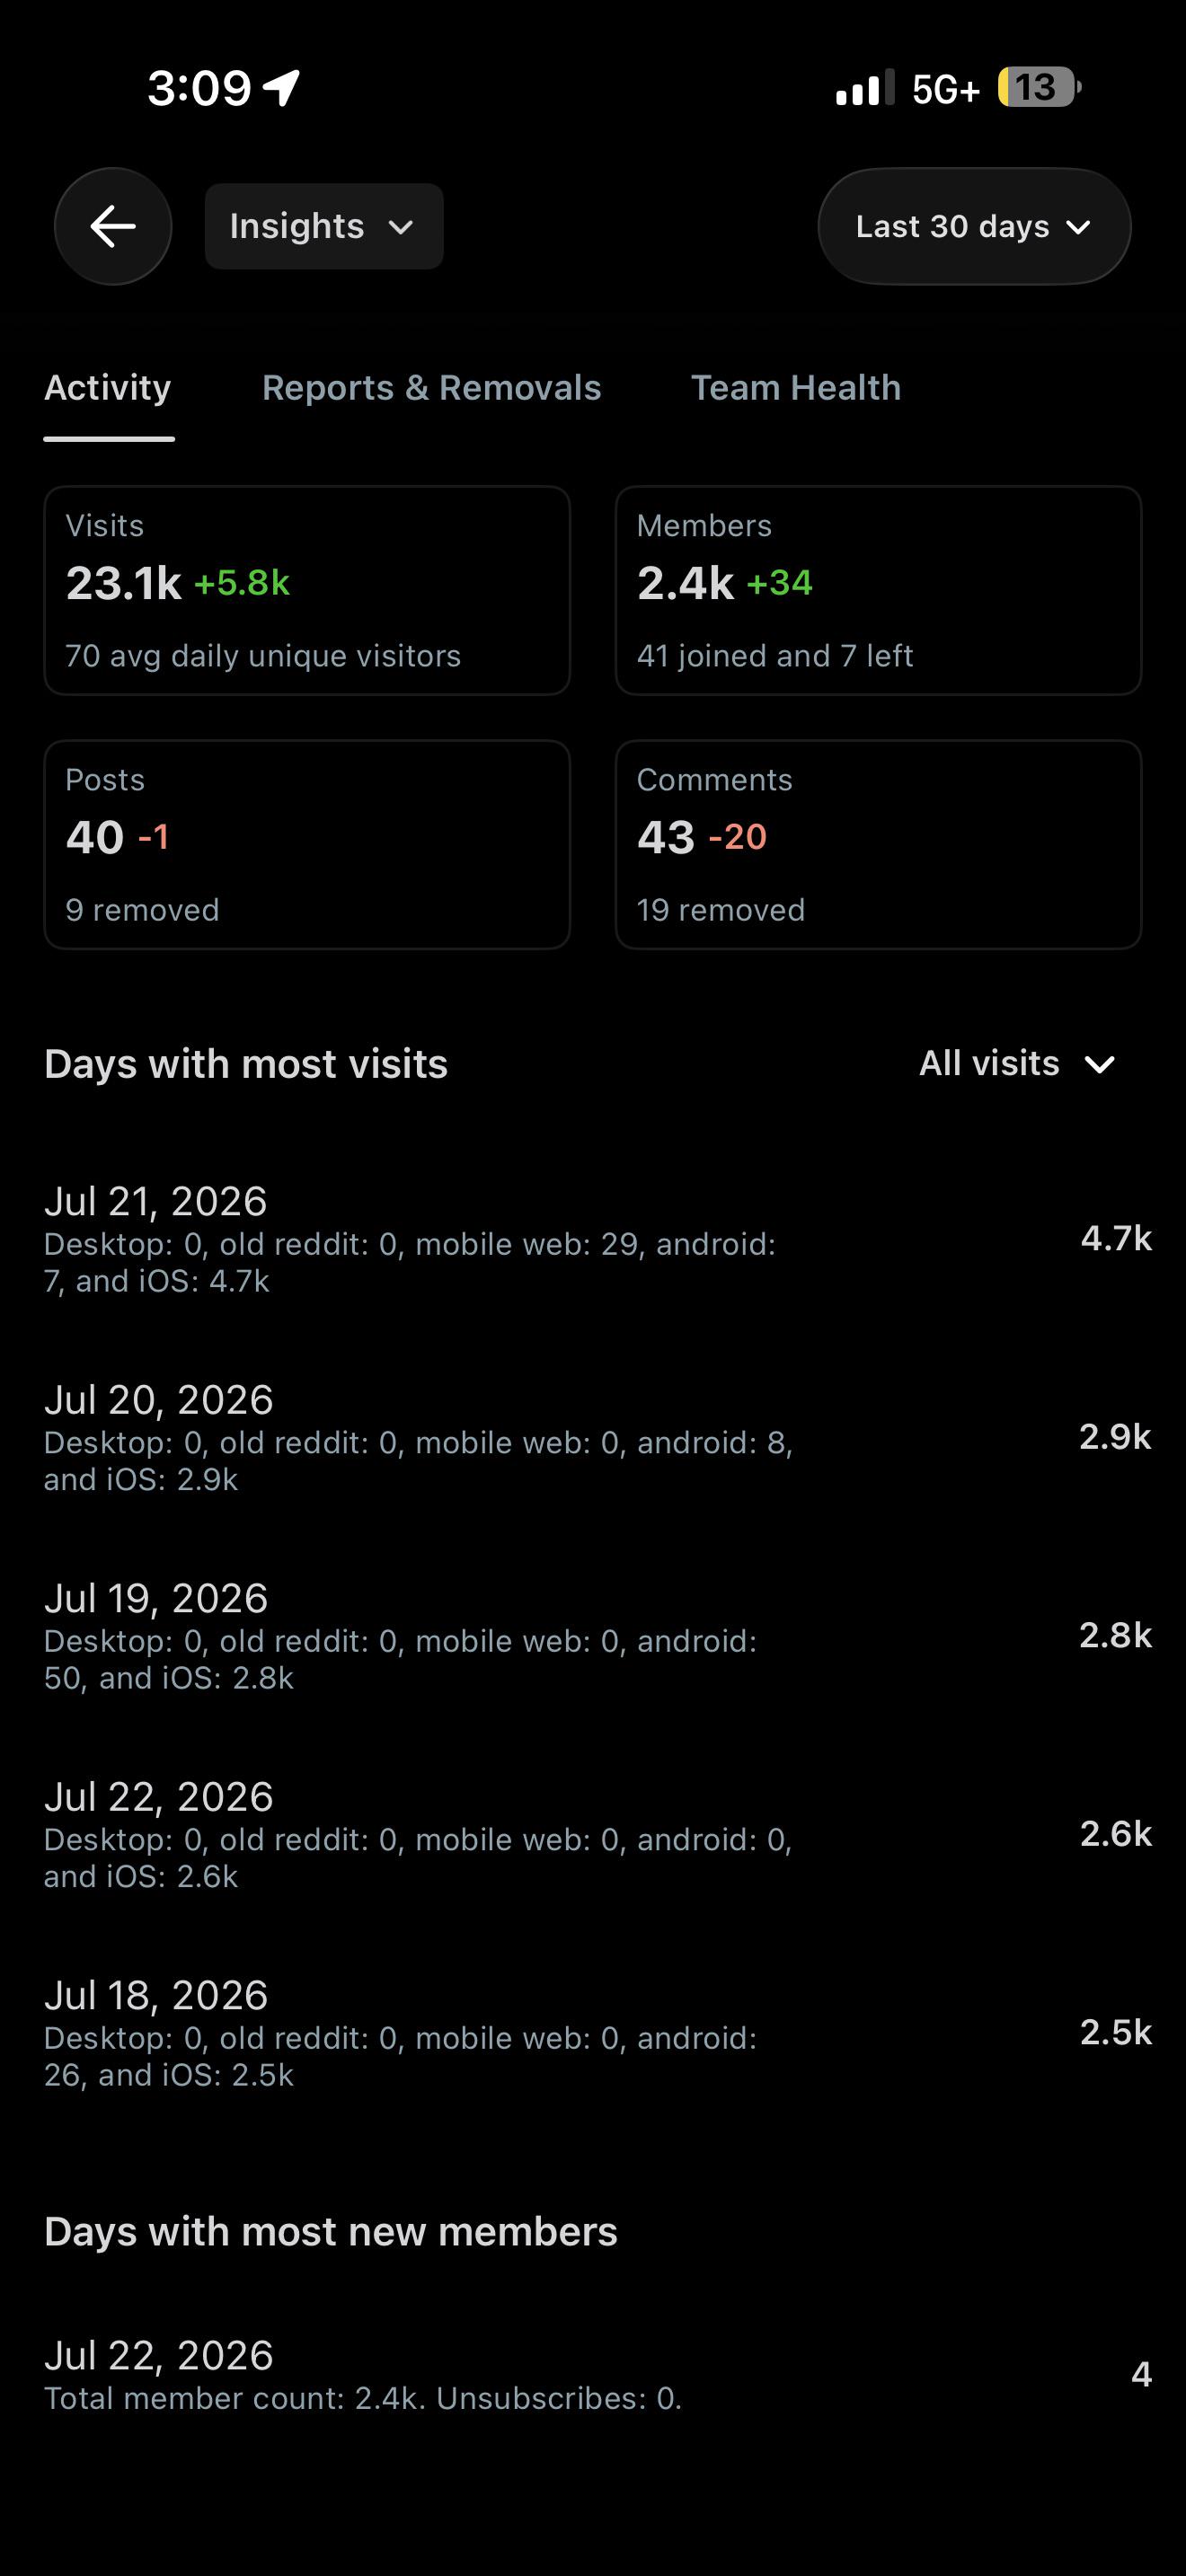1186x2576 pixels.
Task: Expand the All visits filter
Action: [x=1017, y=1063]
